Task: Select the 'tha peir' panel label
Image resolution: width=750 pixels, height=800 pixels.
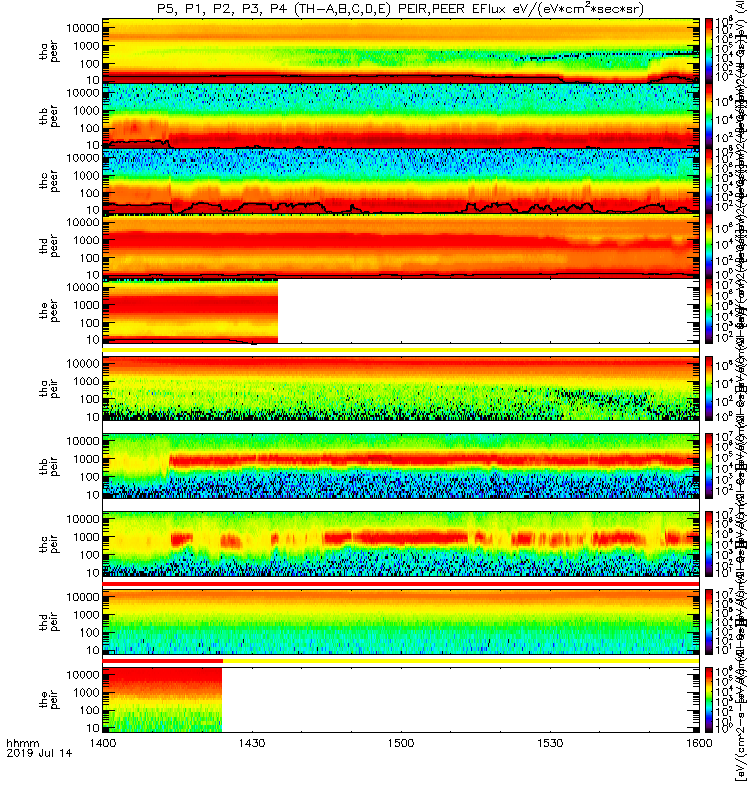Action: (x=49, y=388)
